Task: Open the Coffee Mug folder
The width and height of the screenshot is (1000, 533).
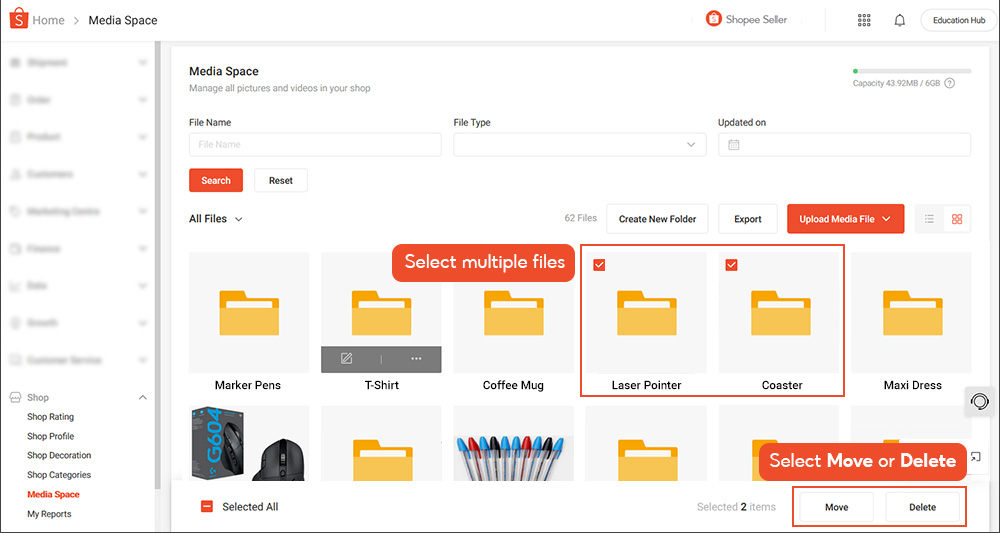Action: 513,312
